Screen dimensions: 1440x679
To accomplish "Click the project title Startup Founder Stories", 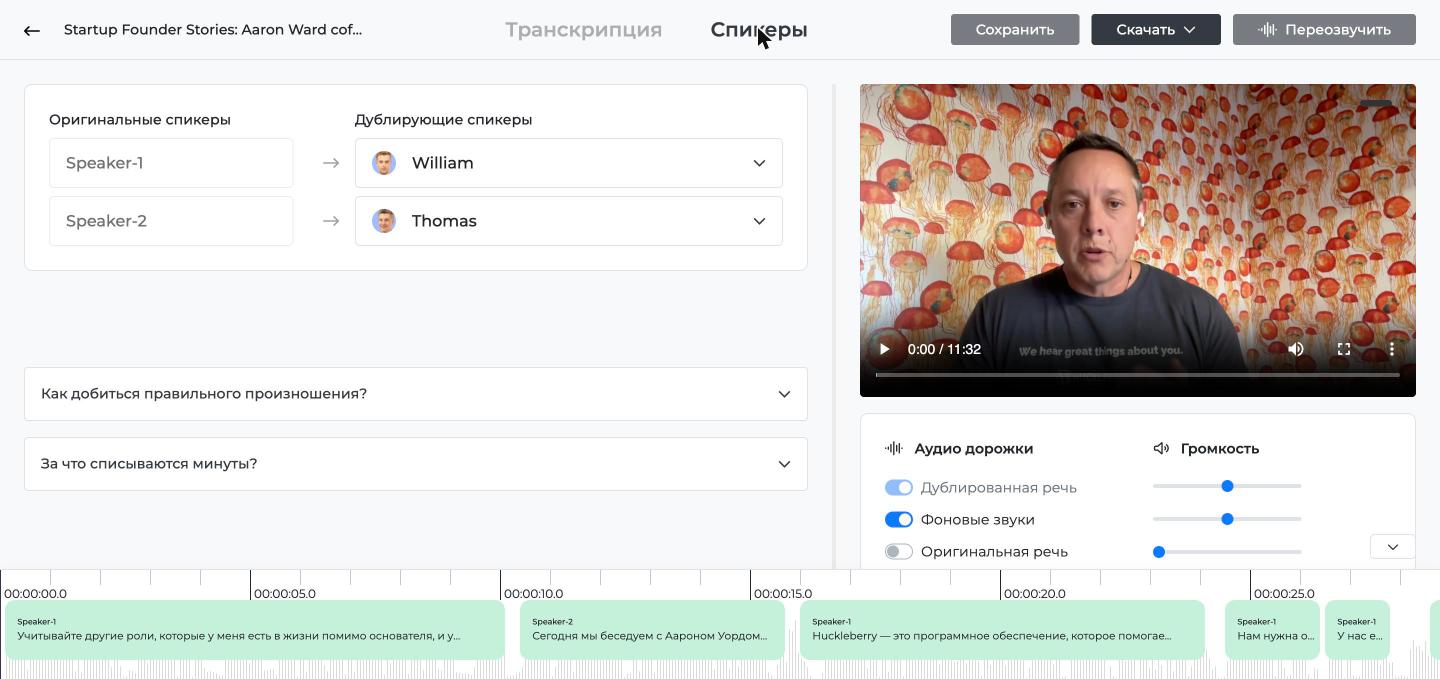I will pyautogui.click(x=213, y=30).
